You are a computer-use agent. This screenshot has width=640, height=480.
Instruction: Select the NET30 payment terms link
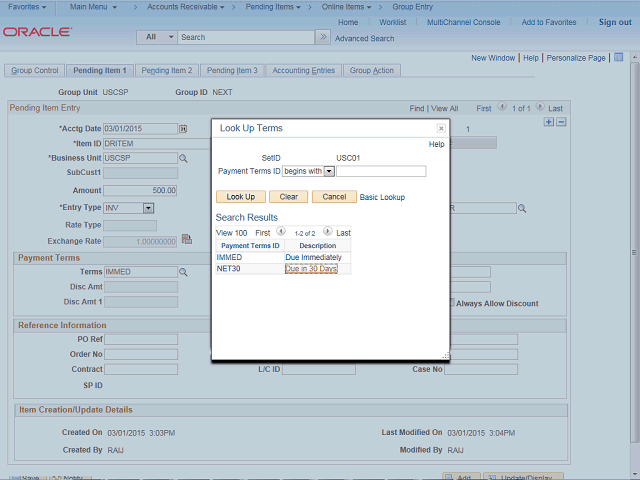point(229,269)
